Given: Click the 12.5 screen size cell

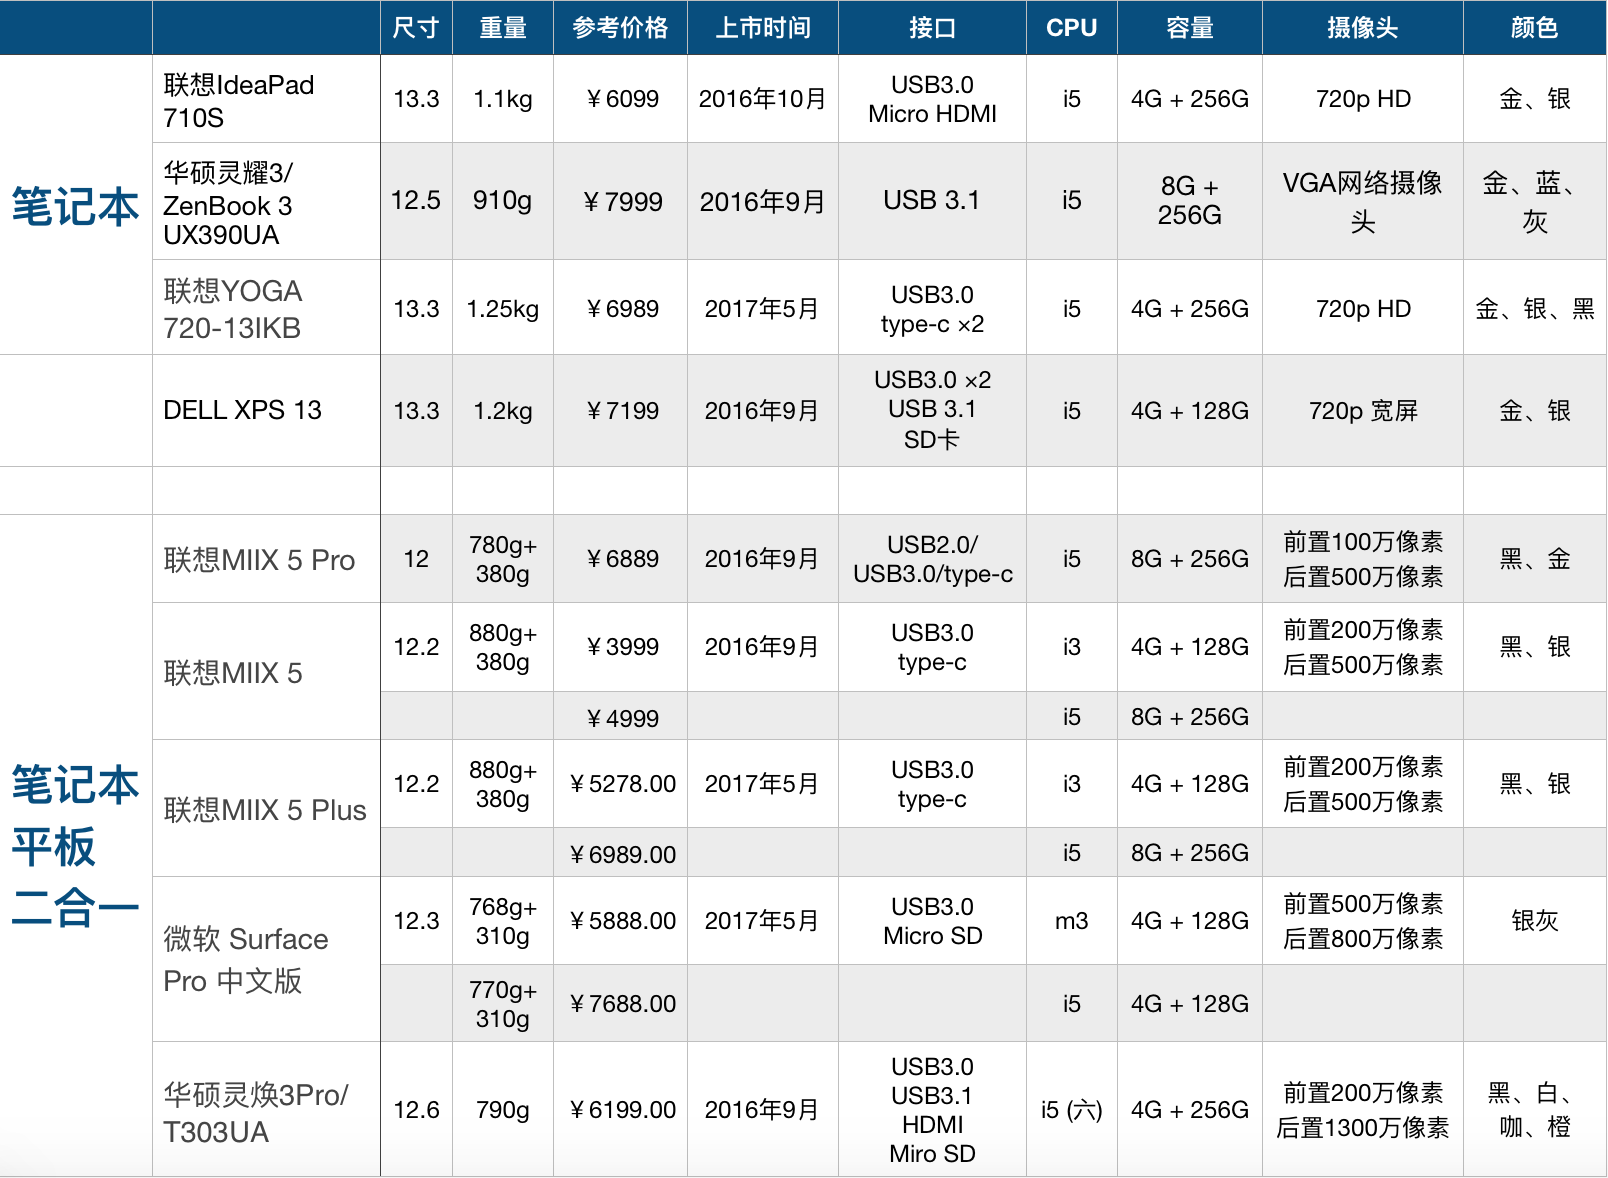Looking at the screenshot, I should (x=416, y=201).
